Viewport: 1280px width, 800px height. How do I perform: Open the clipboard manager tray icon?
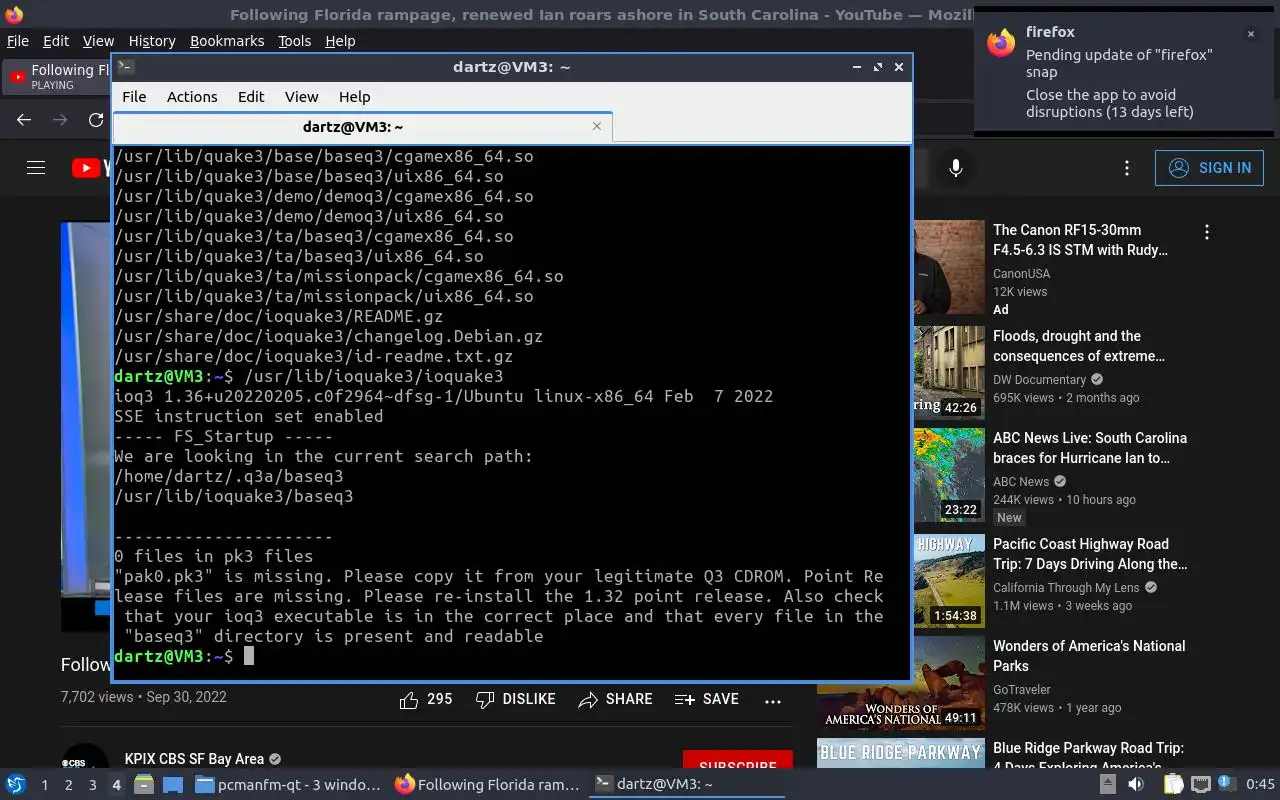tap(1172, 784)
